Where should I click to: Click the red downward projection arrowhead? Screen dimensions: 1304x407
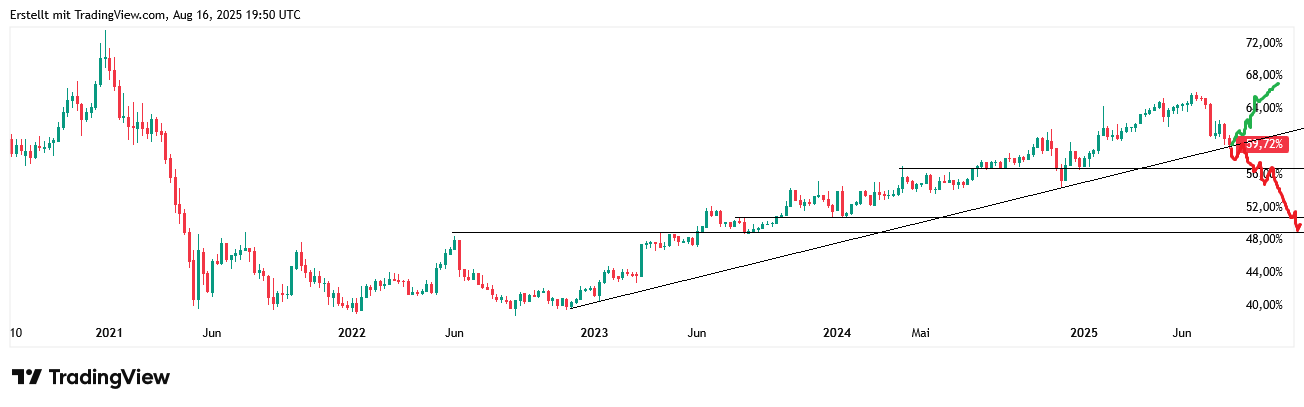point(1298,227)
